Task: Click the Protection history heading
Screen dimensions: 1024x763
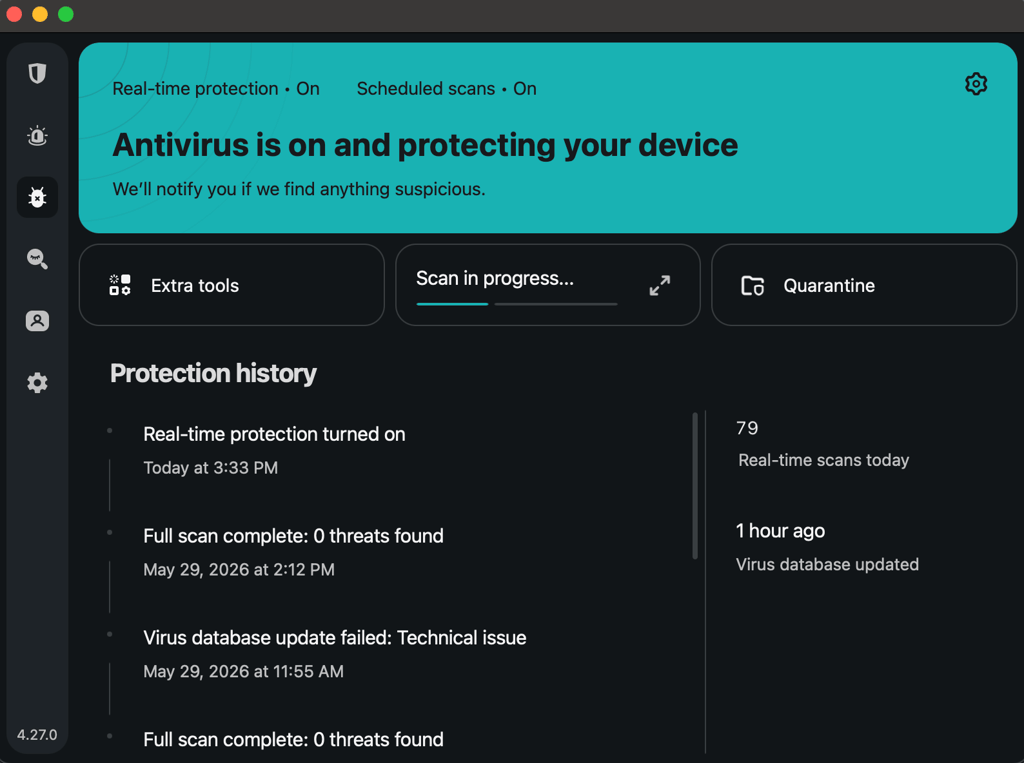Action: (214, 374)
